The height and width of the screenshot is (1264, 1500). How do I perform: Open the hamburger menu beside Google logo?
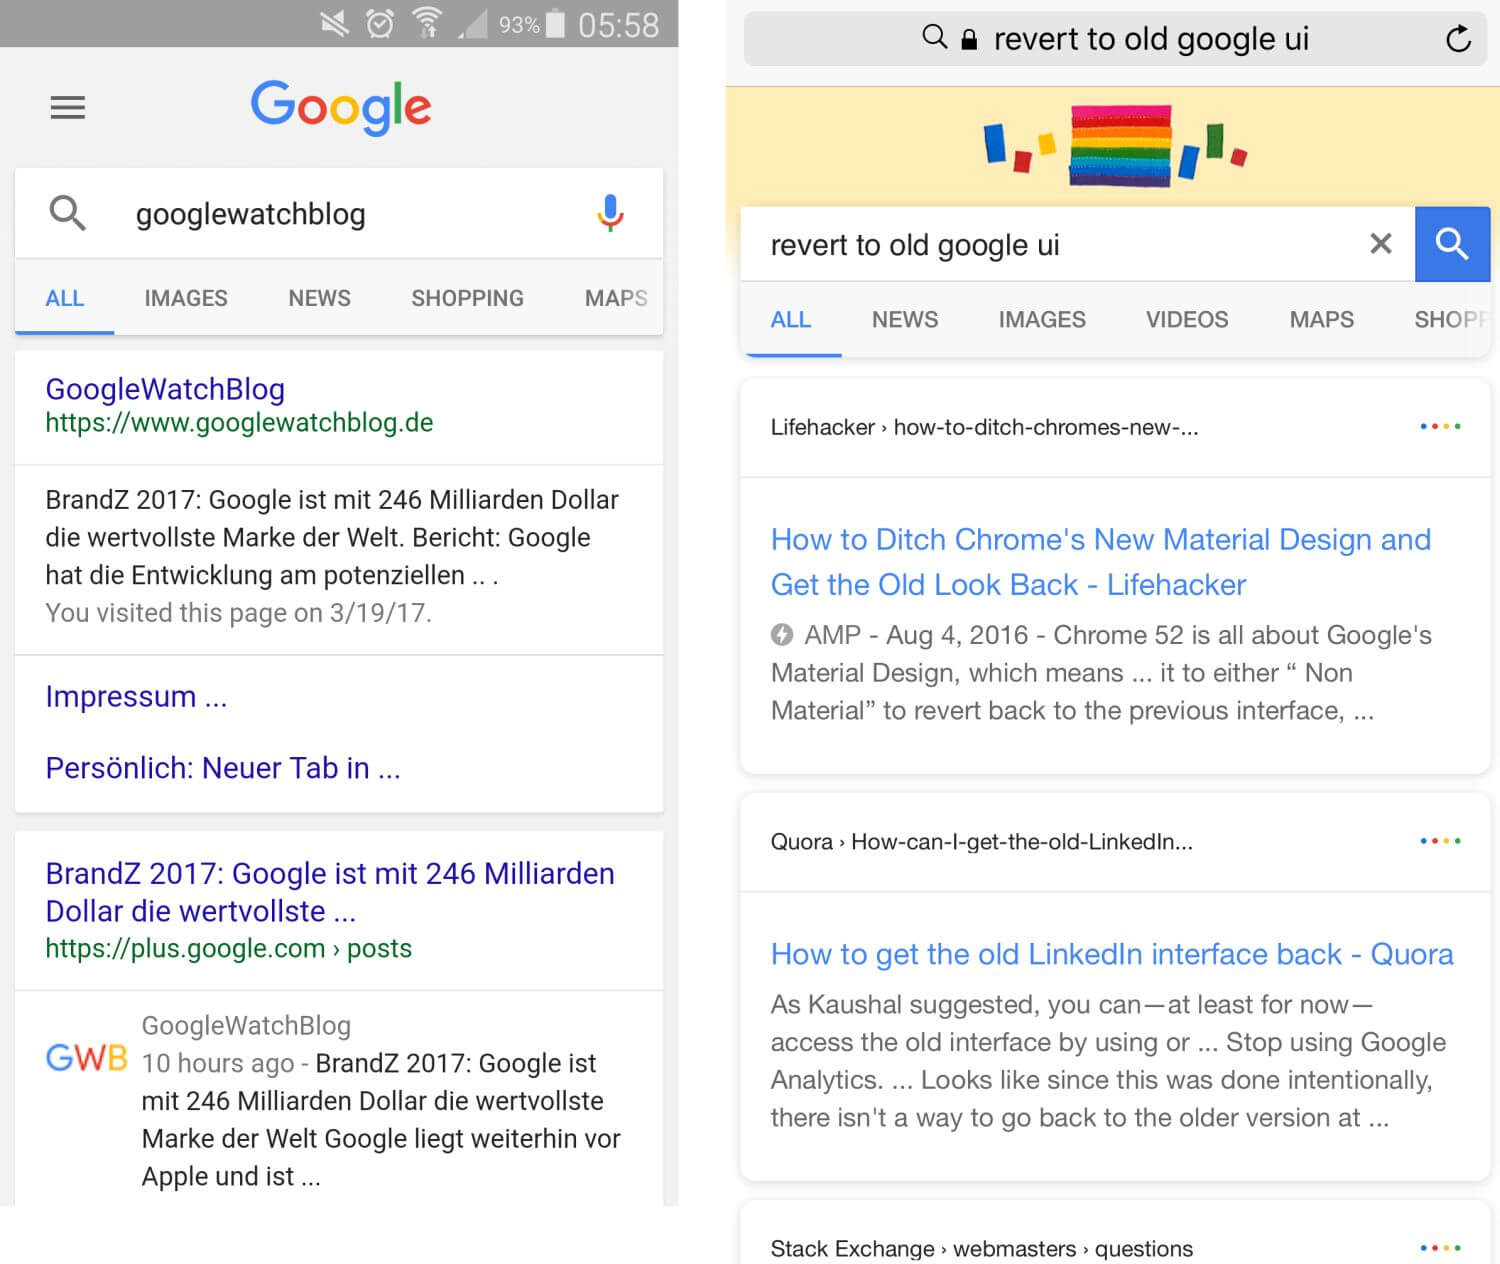point(68,107)
